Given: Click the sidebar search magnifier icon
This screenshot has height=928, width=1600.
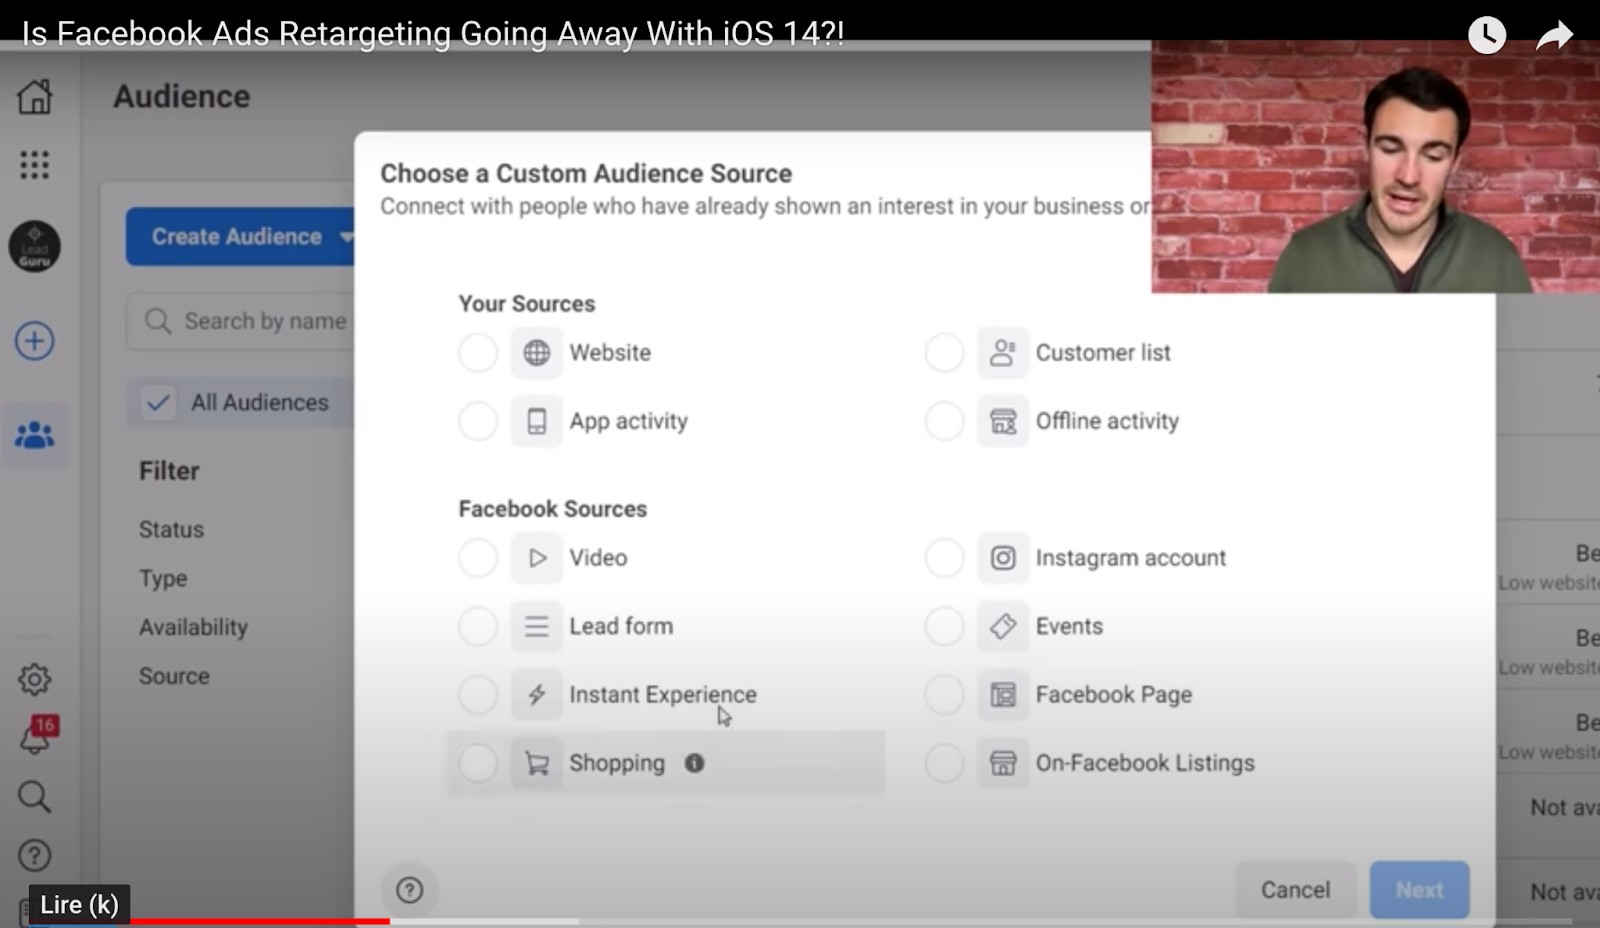Looking at the screenshot, I should tap(35, 796).
